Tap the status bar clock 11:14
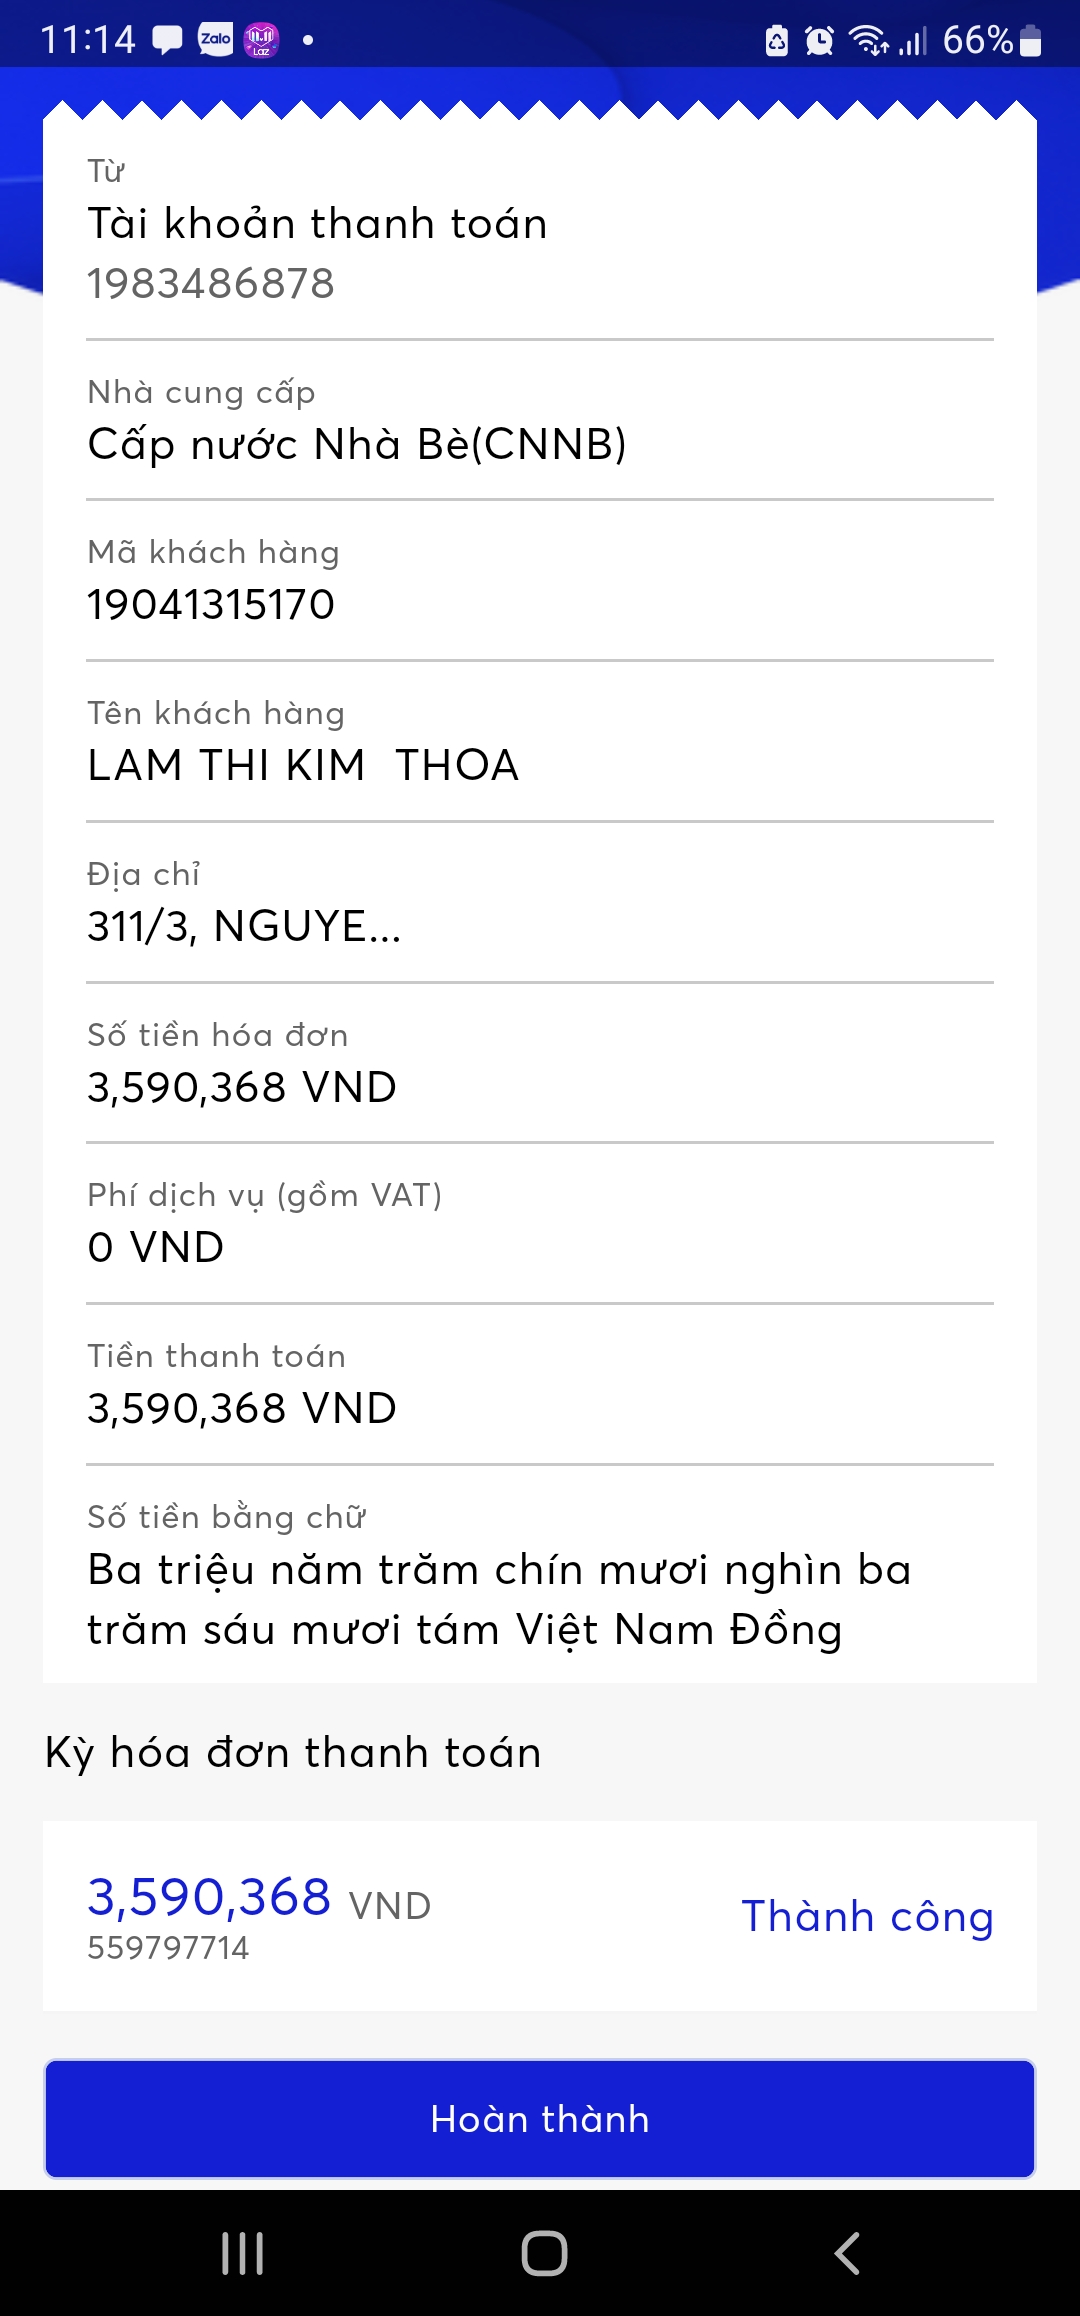 tap(88, 40)
